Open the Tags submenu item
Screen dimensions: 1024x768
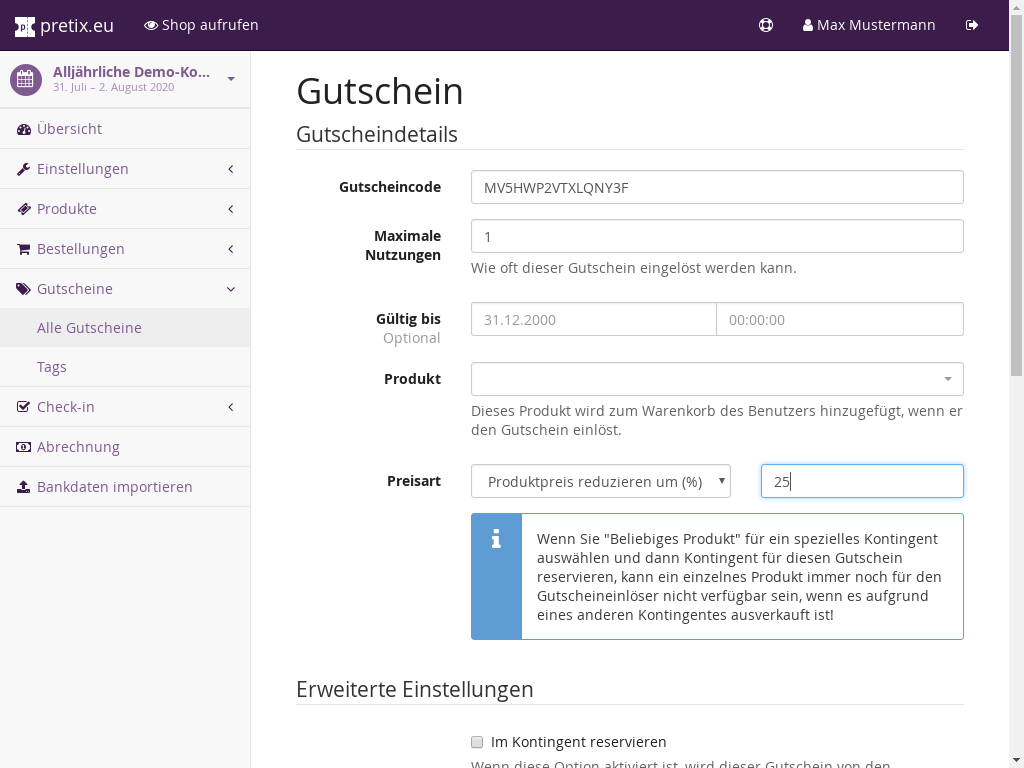point(52,367)
